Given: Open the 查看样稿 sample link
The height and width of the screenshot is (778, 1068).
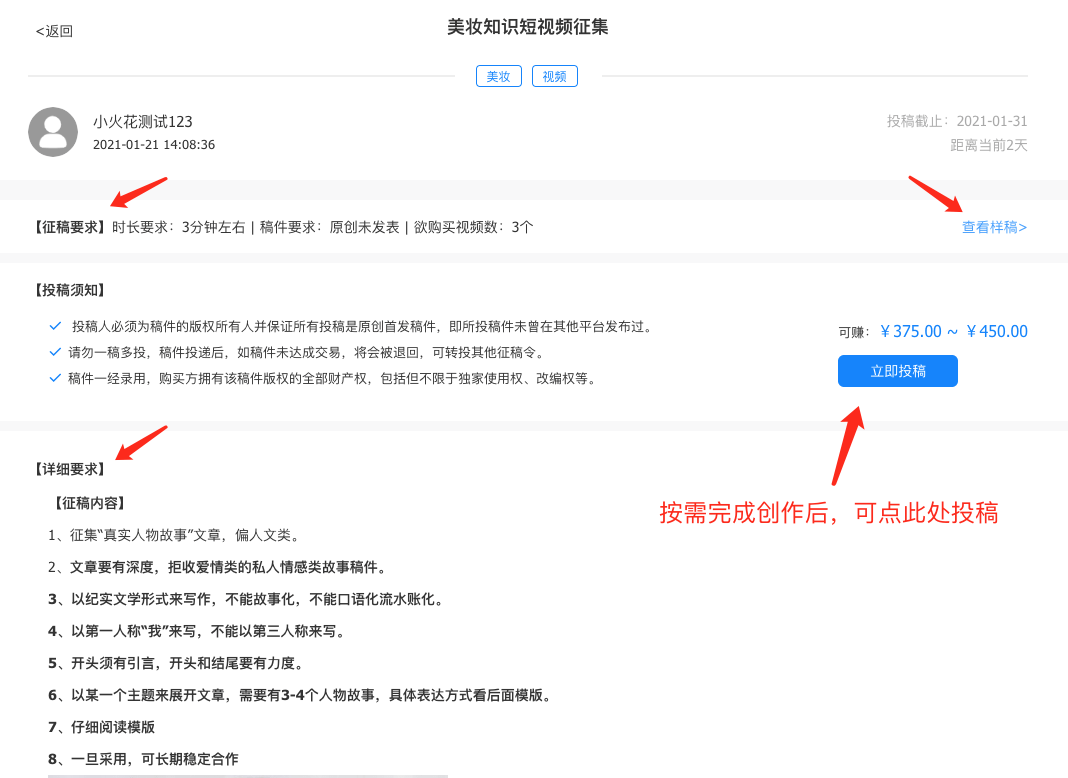Looking at the screenshot, I should 993,228.
